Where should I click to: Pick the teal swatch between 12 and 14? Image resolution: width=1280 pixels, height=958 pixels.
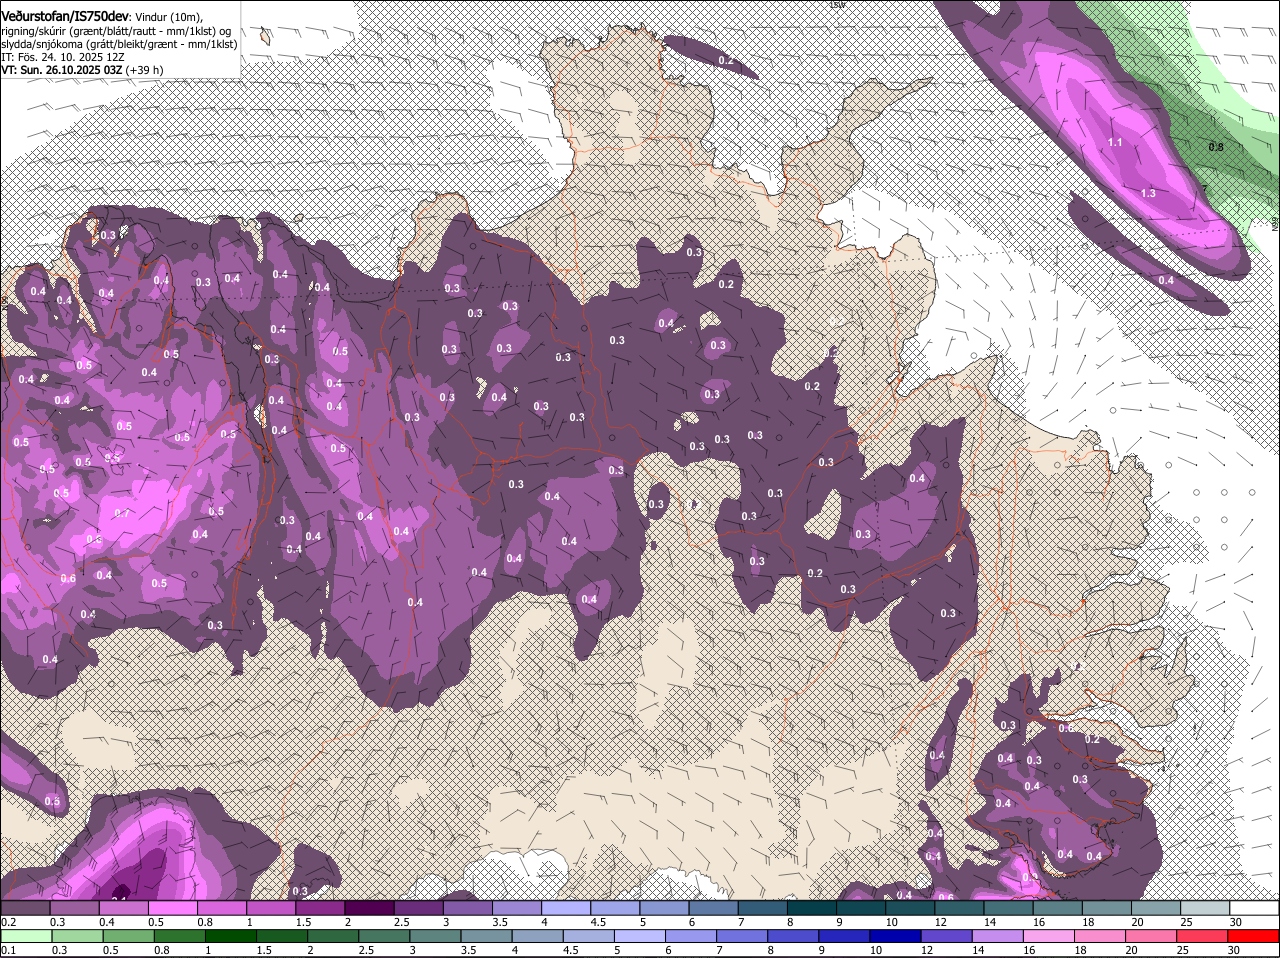coord(959,908)
